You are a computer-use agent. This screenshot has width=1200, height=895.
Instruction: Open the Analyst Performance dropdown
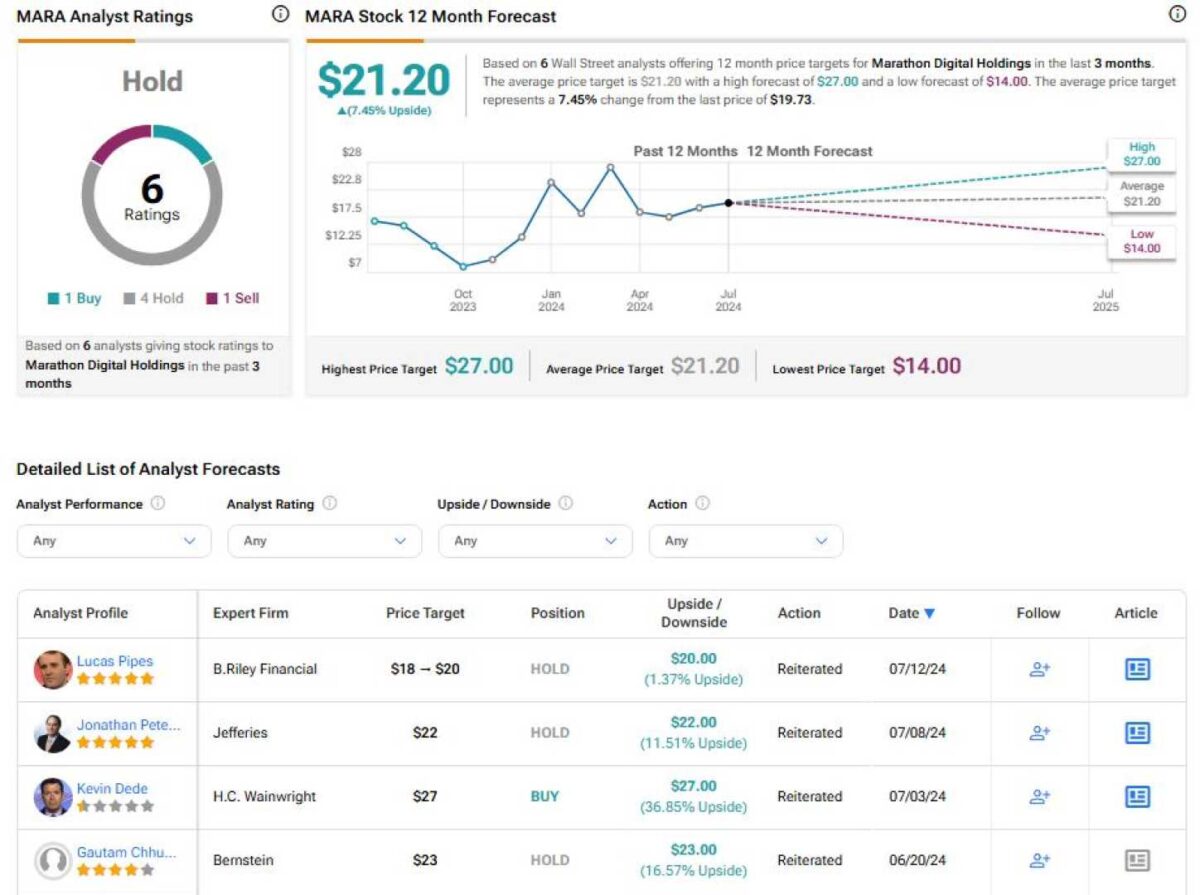pos(114,540)
